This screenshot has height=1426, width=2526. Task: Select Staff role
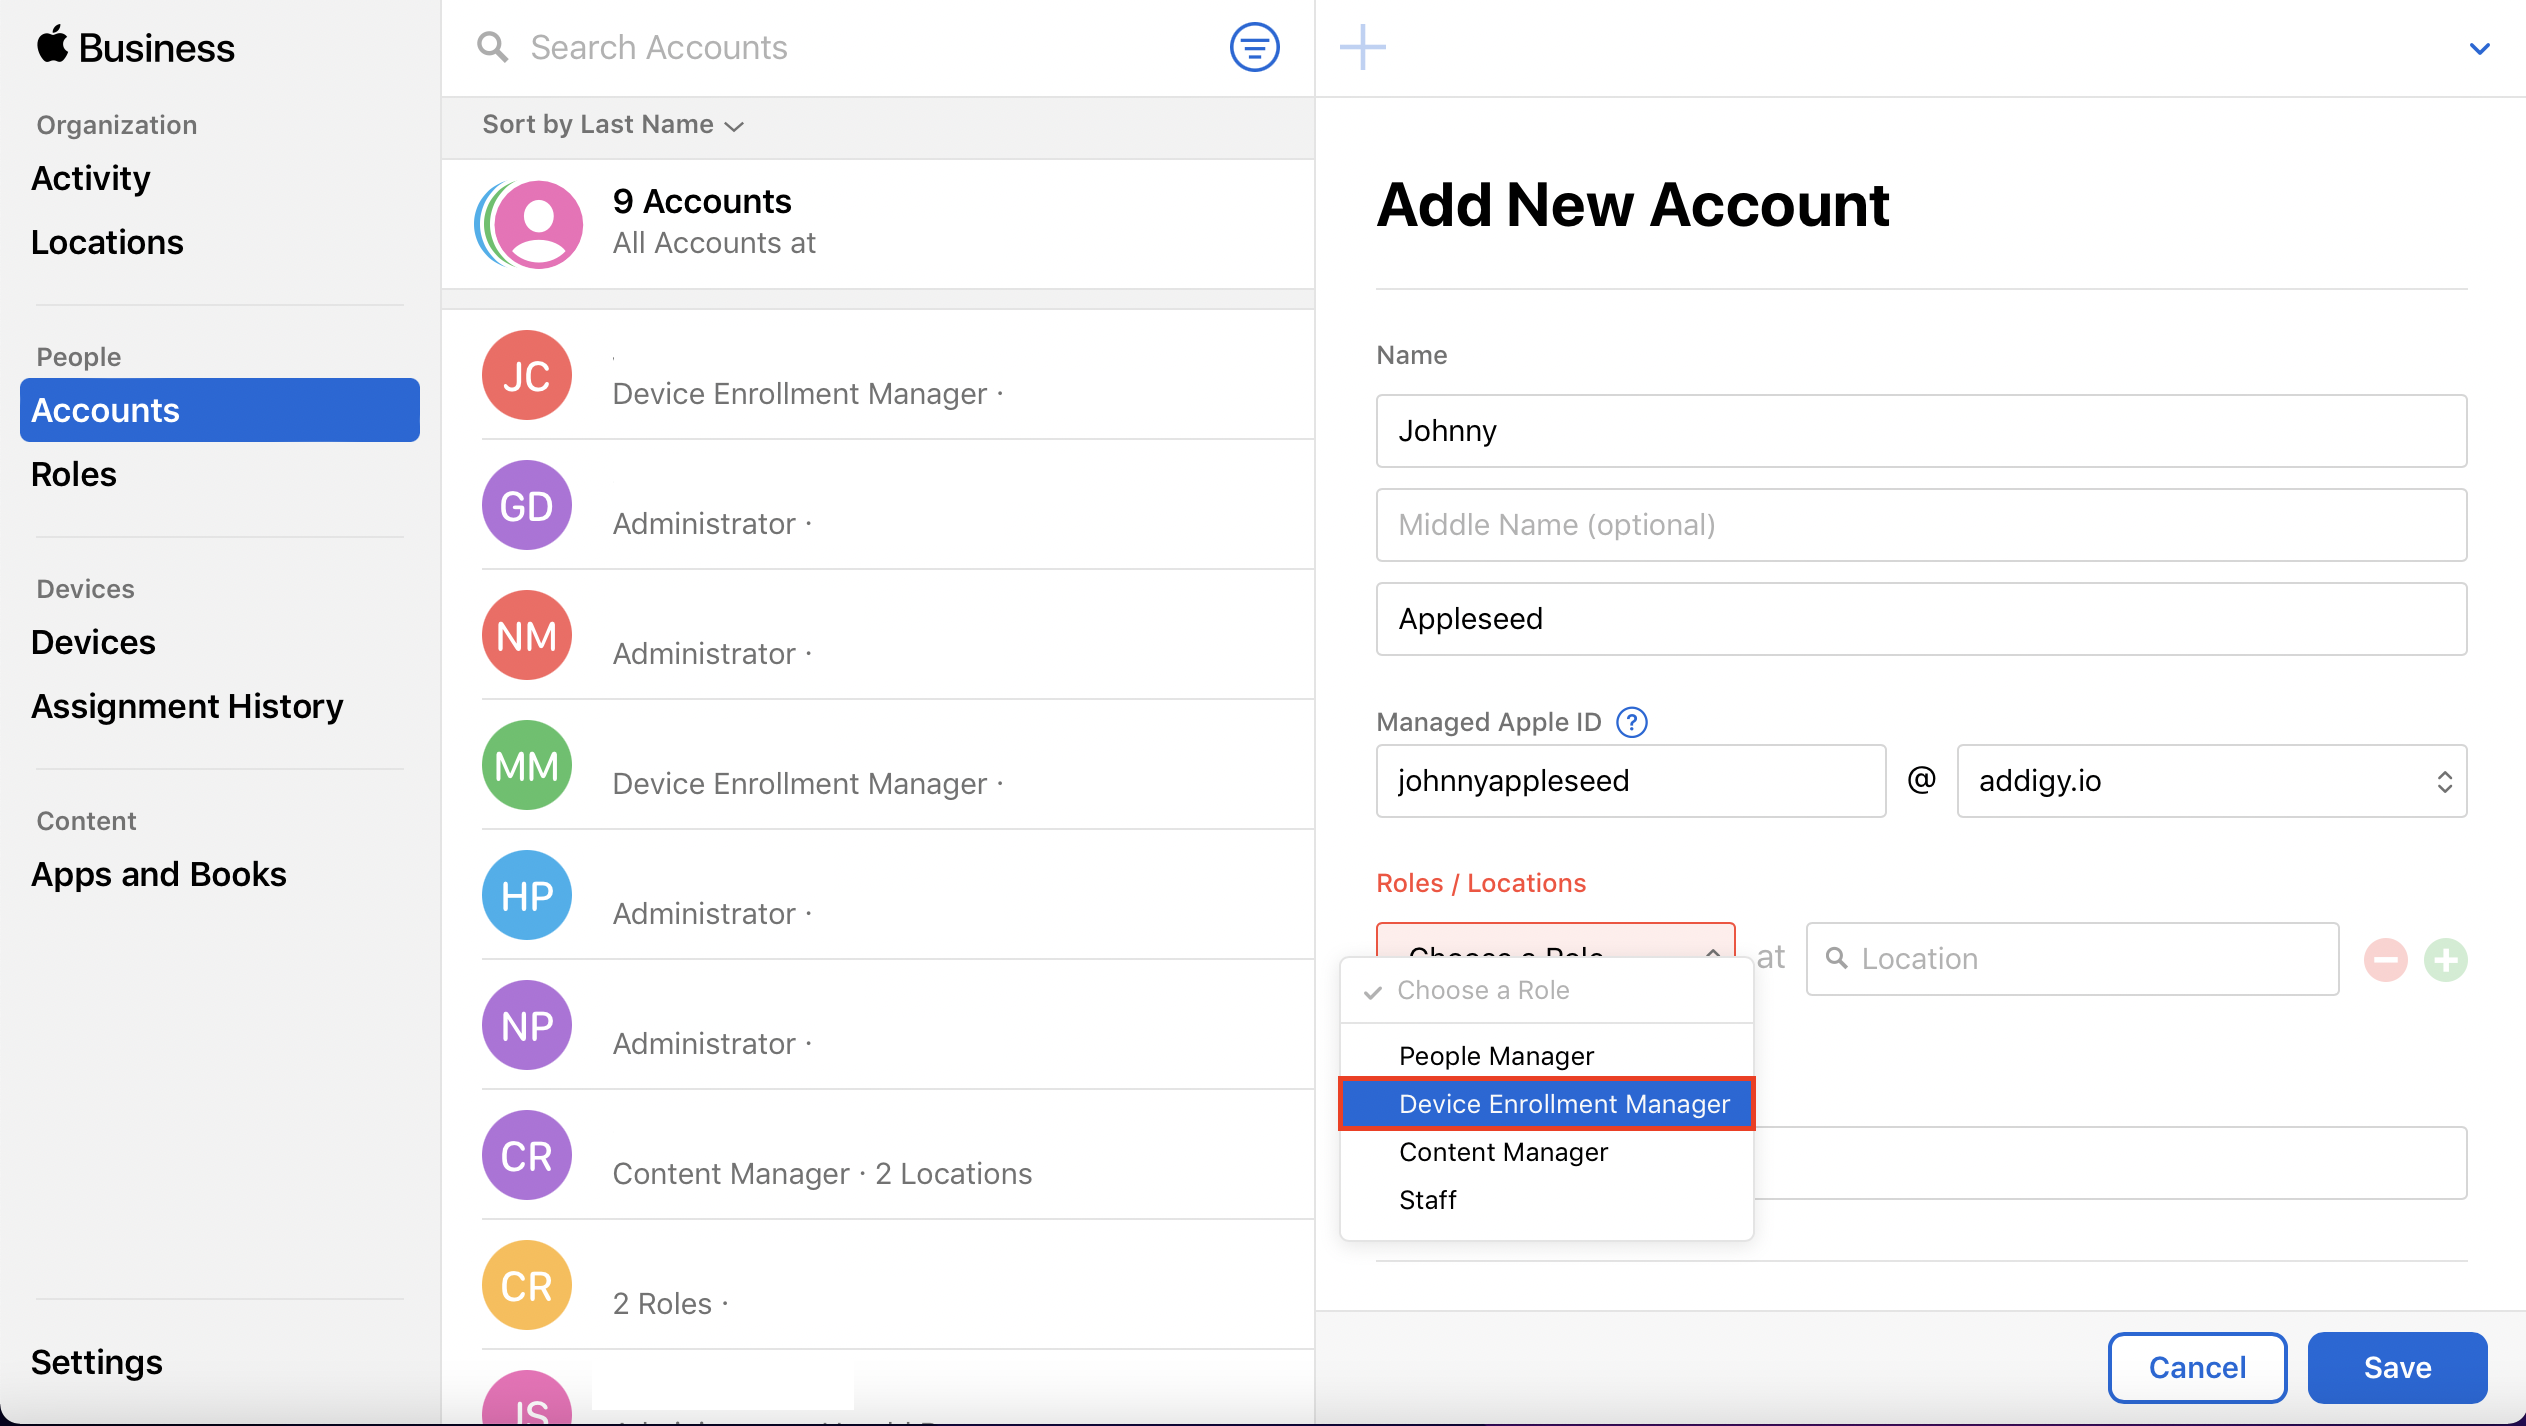tap(1546, 1200)
